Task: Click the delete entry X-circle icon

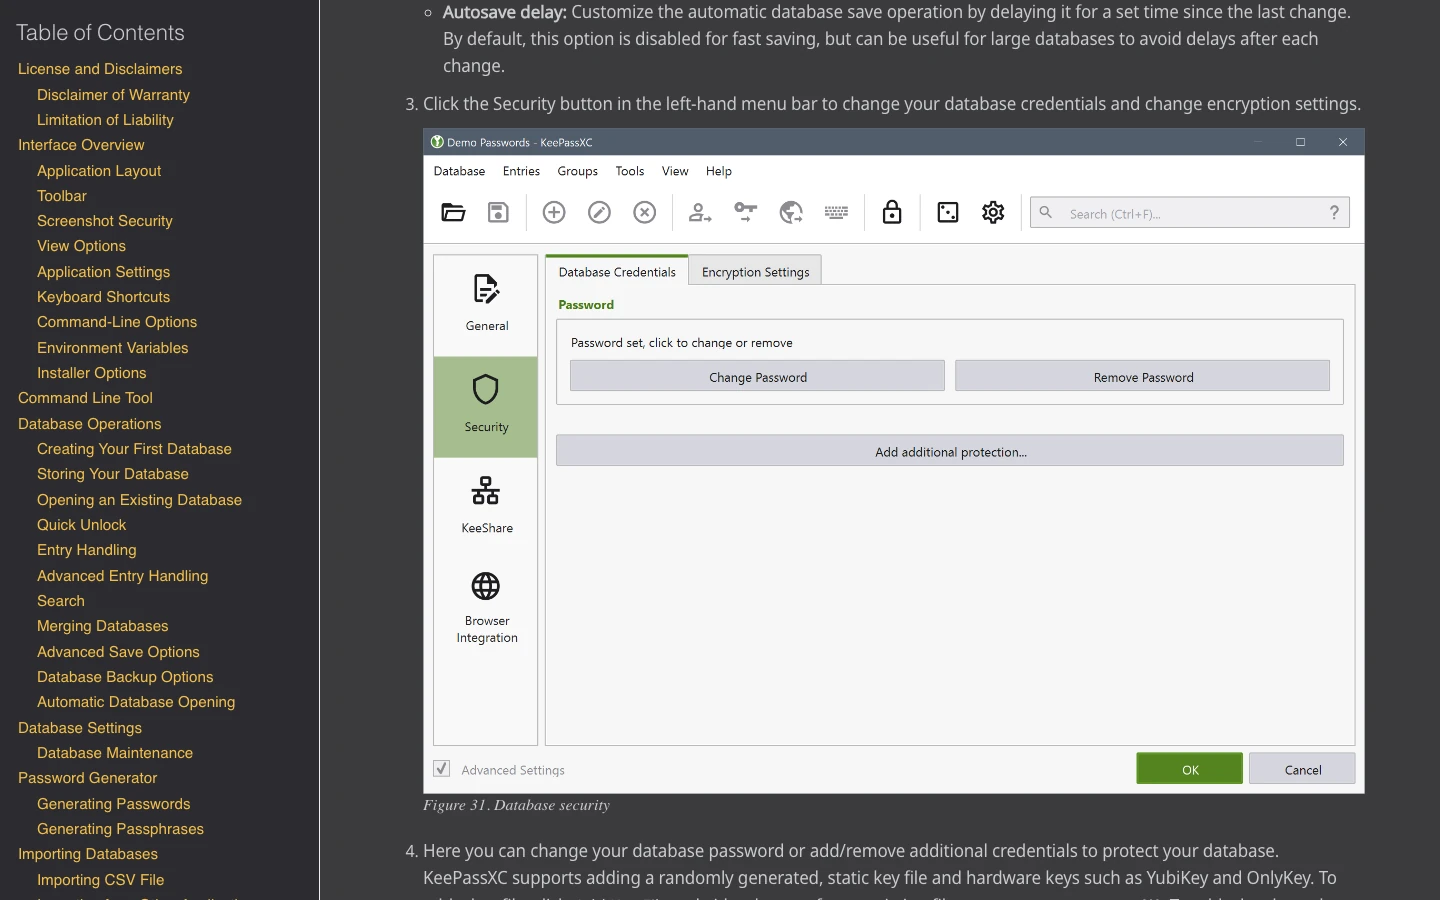Action: click(x=645, y=212)
